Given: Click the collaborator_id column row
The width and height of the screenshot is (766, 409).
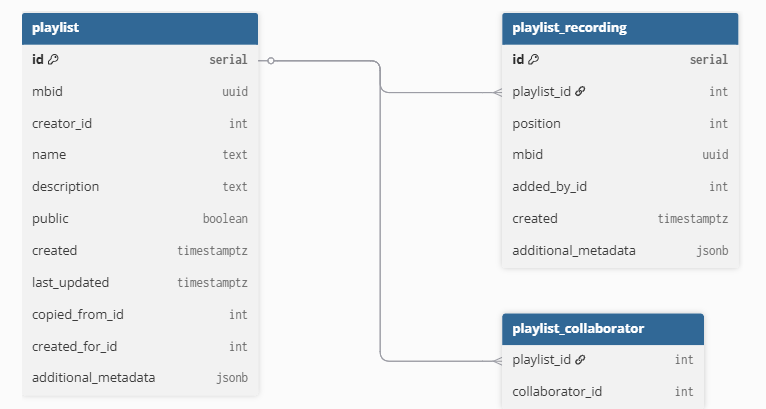Looking at the screenshot, I should click(x=603, y=391).
